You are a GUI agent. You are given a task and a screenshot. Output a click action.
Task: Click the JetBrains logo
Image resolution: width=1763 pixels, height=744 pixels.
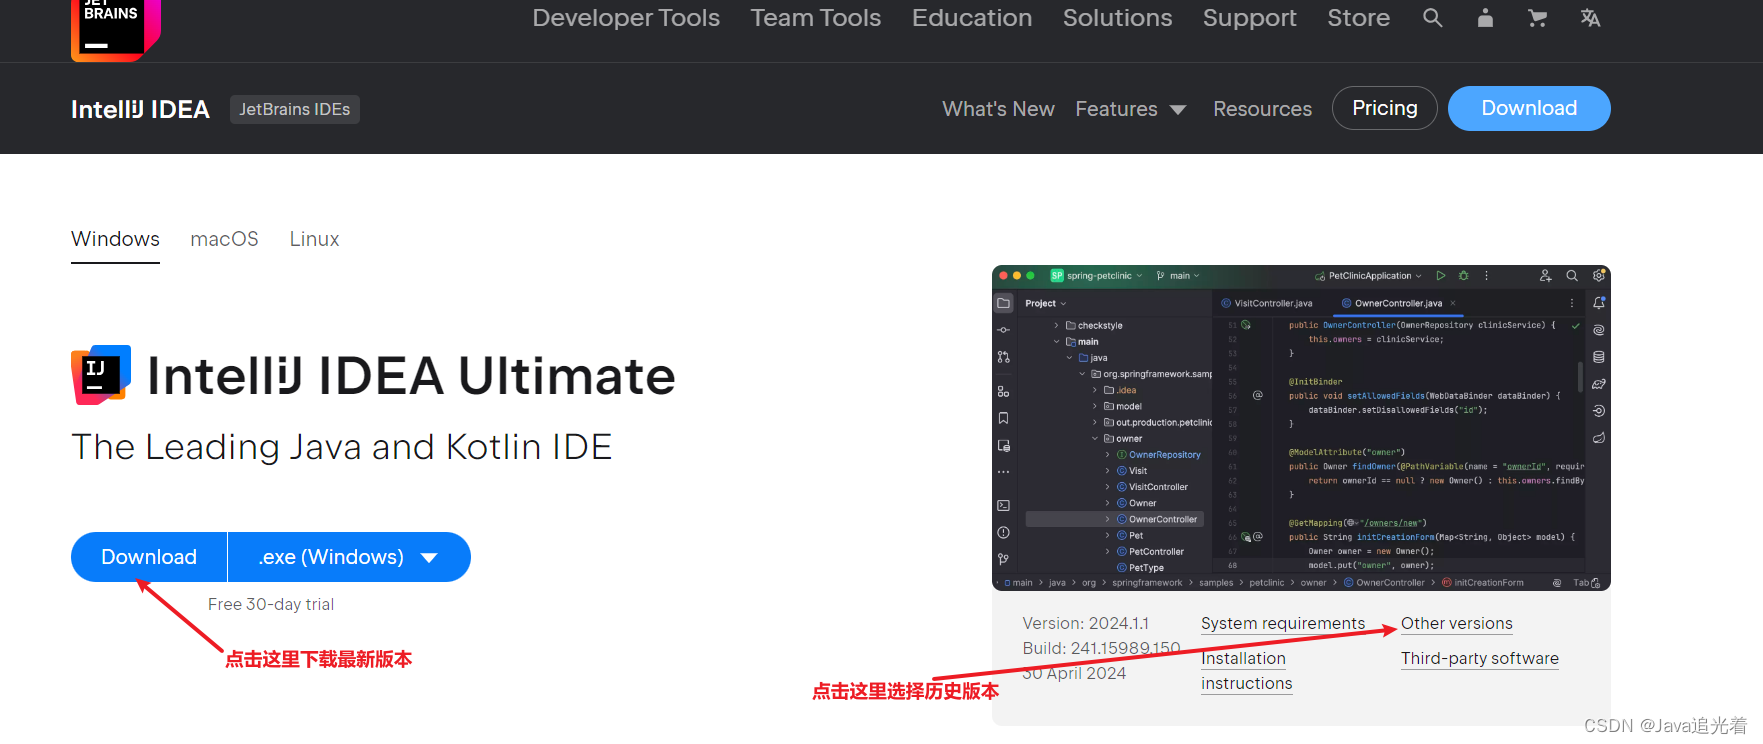pos(115,29)
